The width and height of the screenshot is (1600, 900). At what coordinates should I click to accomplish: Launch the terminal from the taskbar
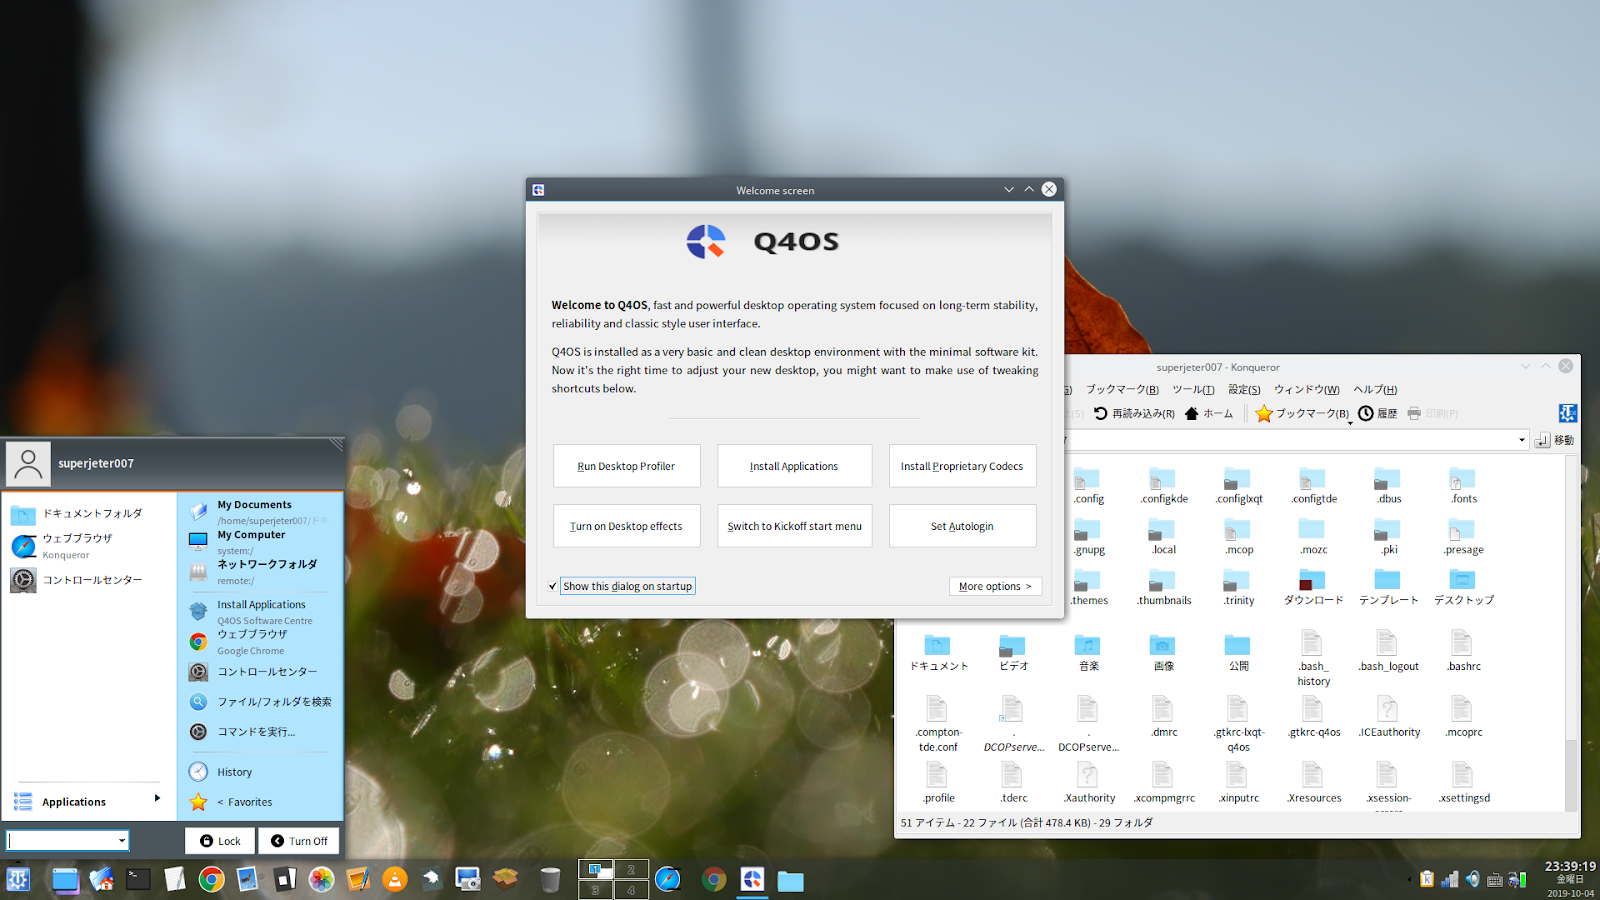(138, 879)
